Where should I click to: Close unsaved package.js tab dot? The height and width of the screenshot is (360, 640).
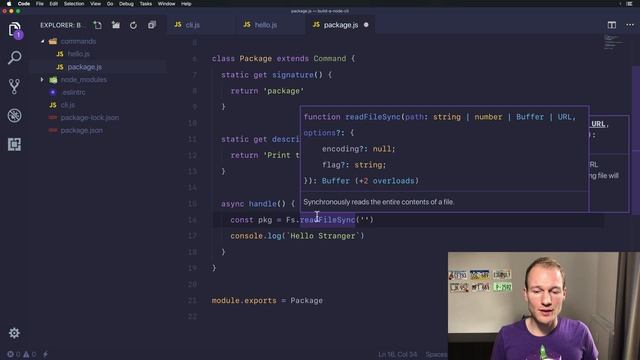coord(366,25)
